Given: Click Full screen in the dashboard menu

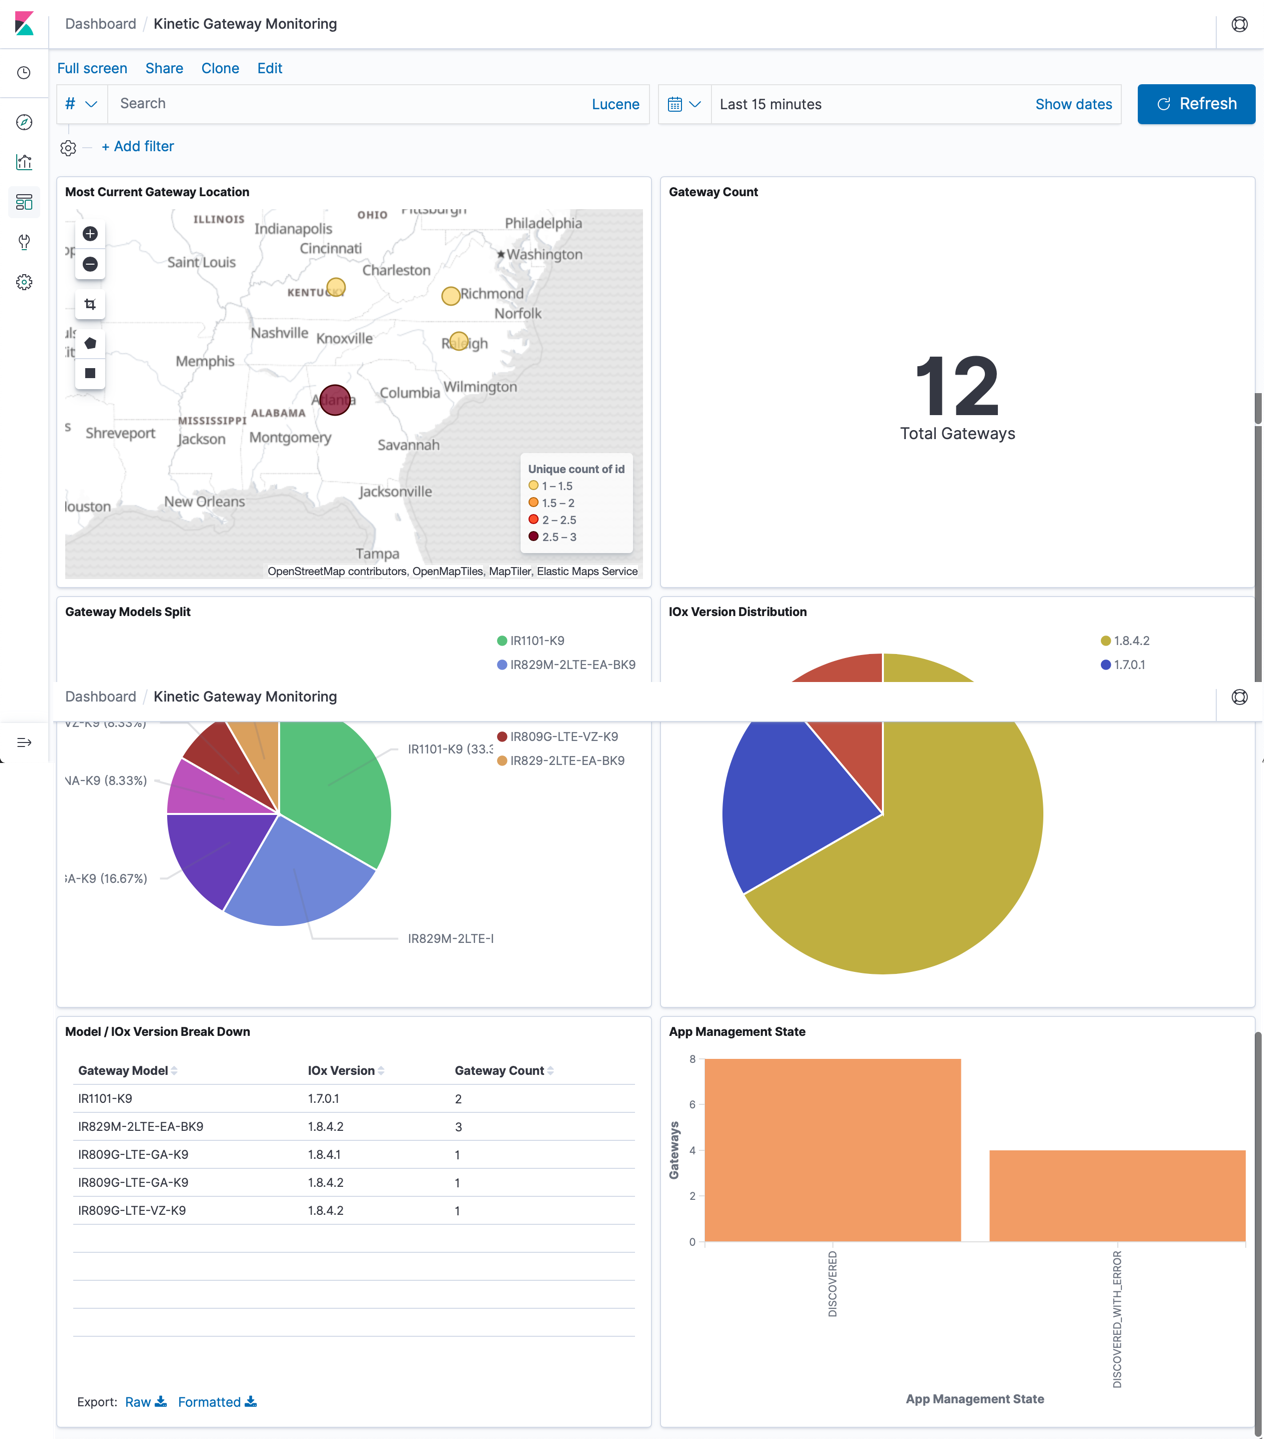Looking at the screenshot, I should [92, 68].
